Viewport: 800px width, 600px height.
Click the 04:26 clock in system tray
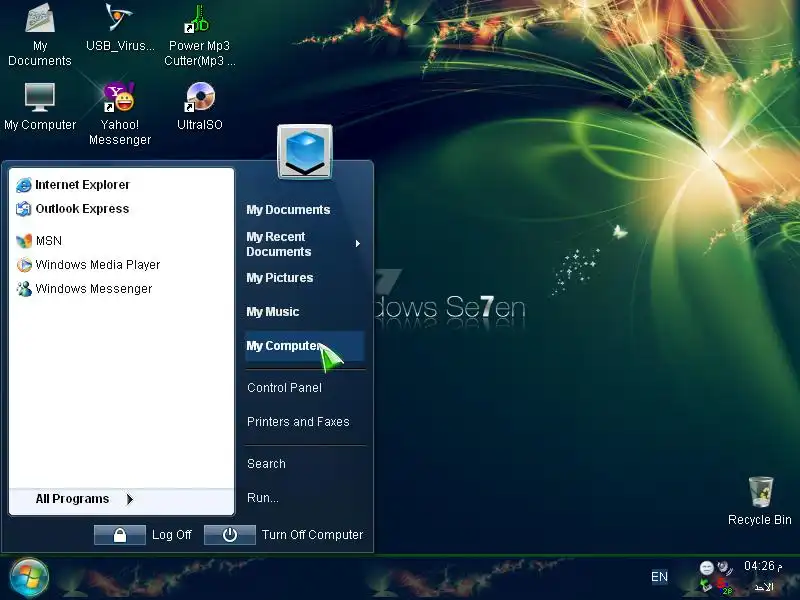[x=763, y=566]
